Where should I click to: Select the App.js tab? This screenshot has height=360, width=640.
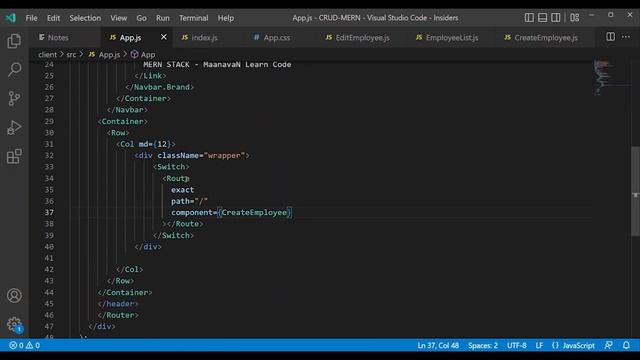pos(130,38)
